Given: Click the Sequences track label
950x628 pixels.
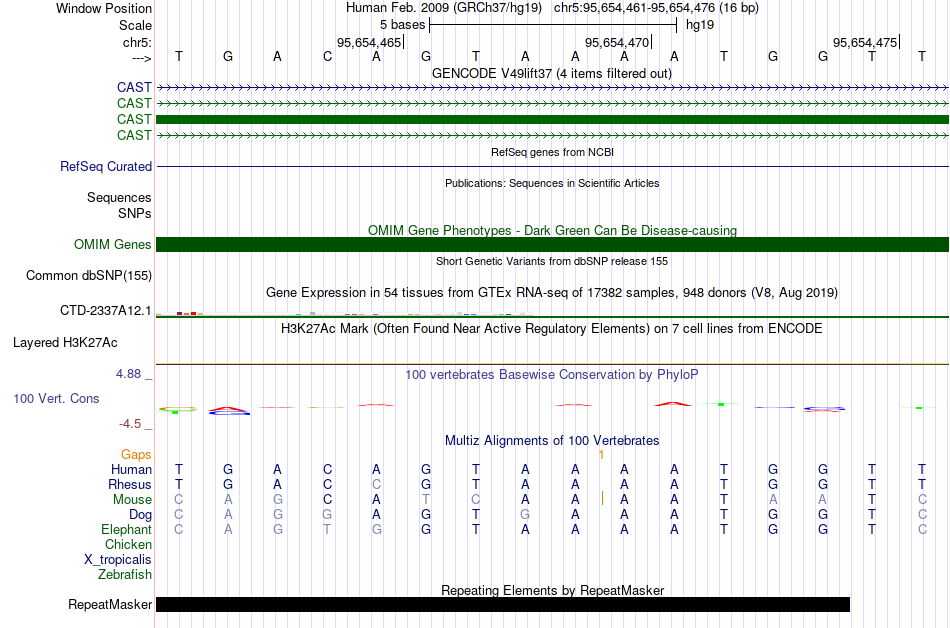Looking at the screenshot, I should pyautogui.click(x=119, y=197).
